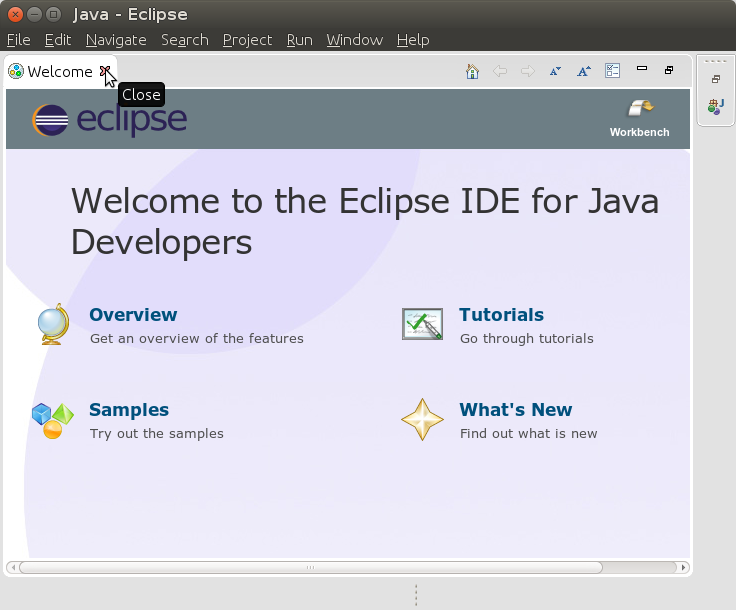
Task: Close the Welcome tab
Action: [105, 71]
